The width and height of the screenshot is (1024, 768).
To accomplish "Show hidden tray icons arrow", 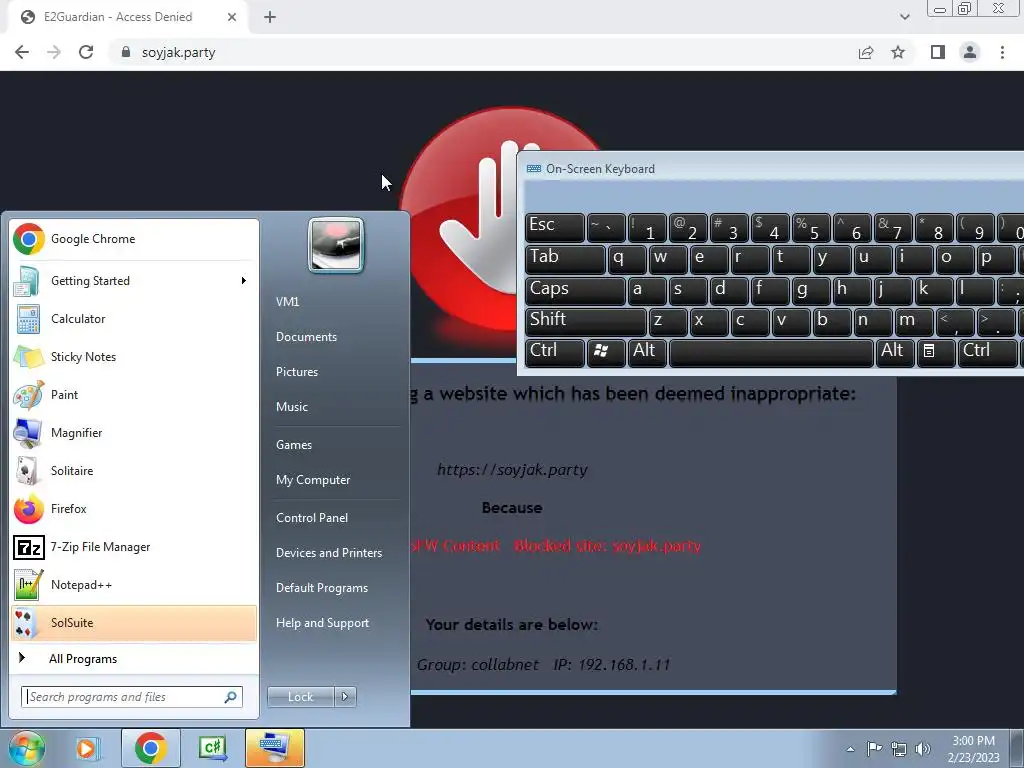I will tap(850, 749).
